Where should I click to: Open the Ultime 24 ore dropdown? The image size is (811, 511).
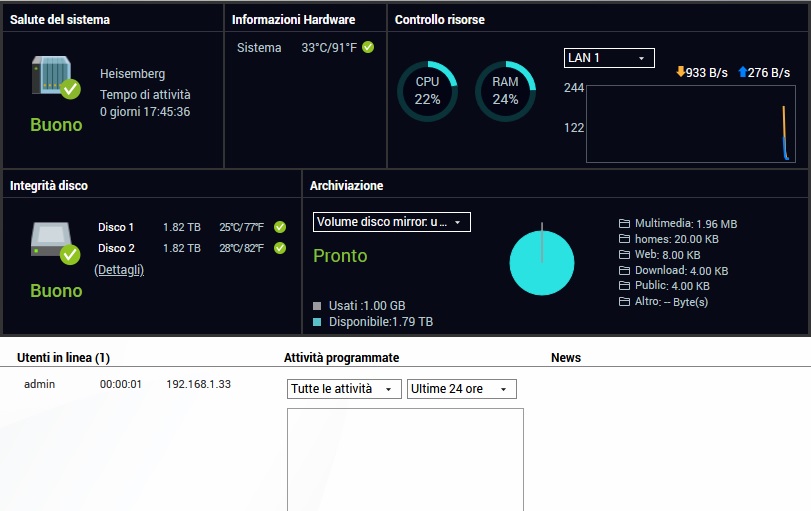click(461, 389)
